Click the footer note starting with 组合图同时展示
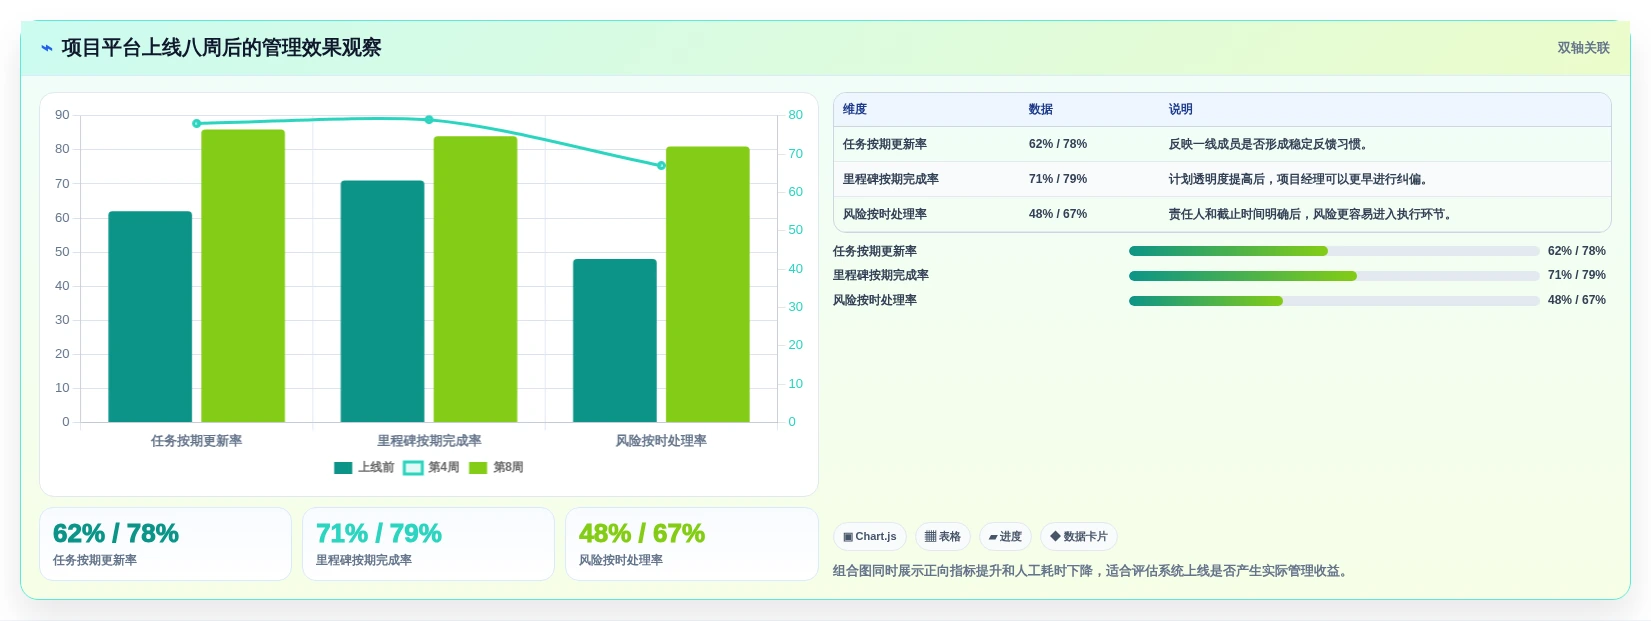Image resolution: width=1651 pixels, height=621 pixels. click(x=1092, y=571)
